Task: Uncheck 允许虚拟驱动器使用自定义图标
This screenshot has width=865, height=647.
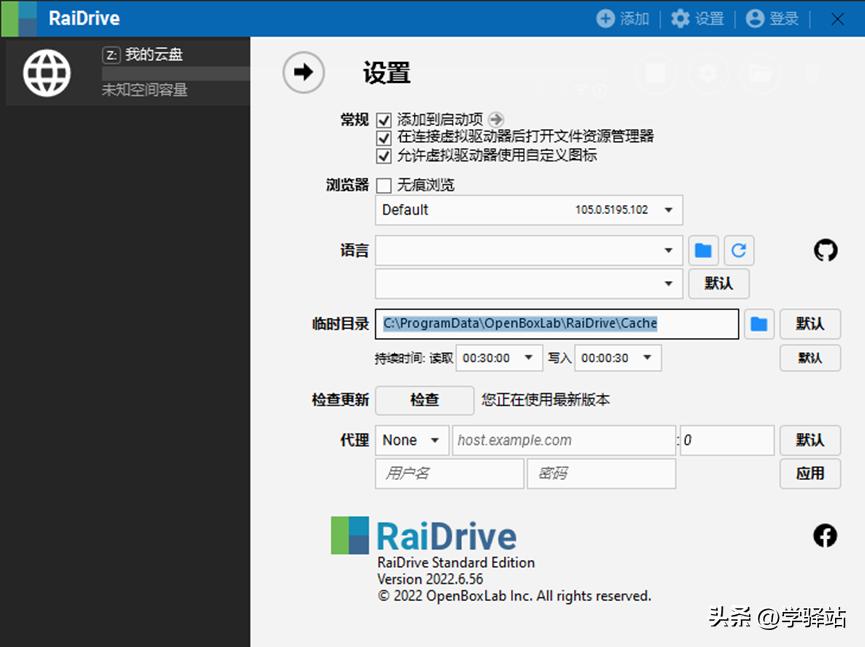Action: tap(383, 156)
